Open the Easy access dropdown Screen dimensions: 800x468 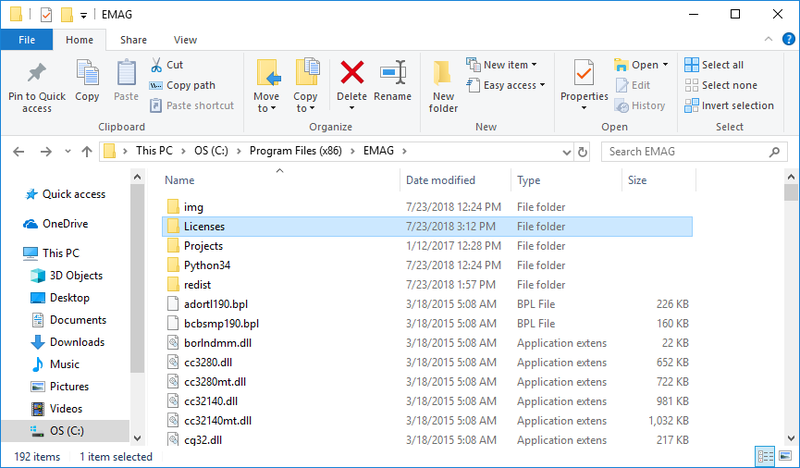506,85
